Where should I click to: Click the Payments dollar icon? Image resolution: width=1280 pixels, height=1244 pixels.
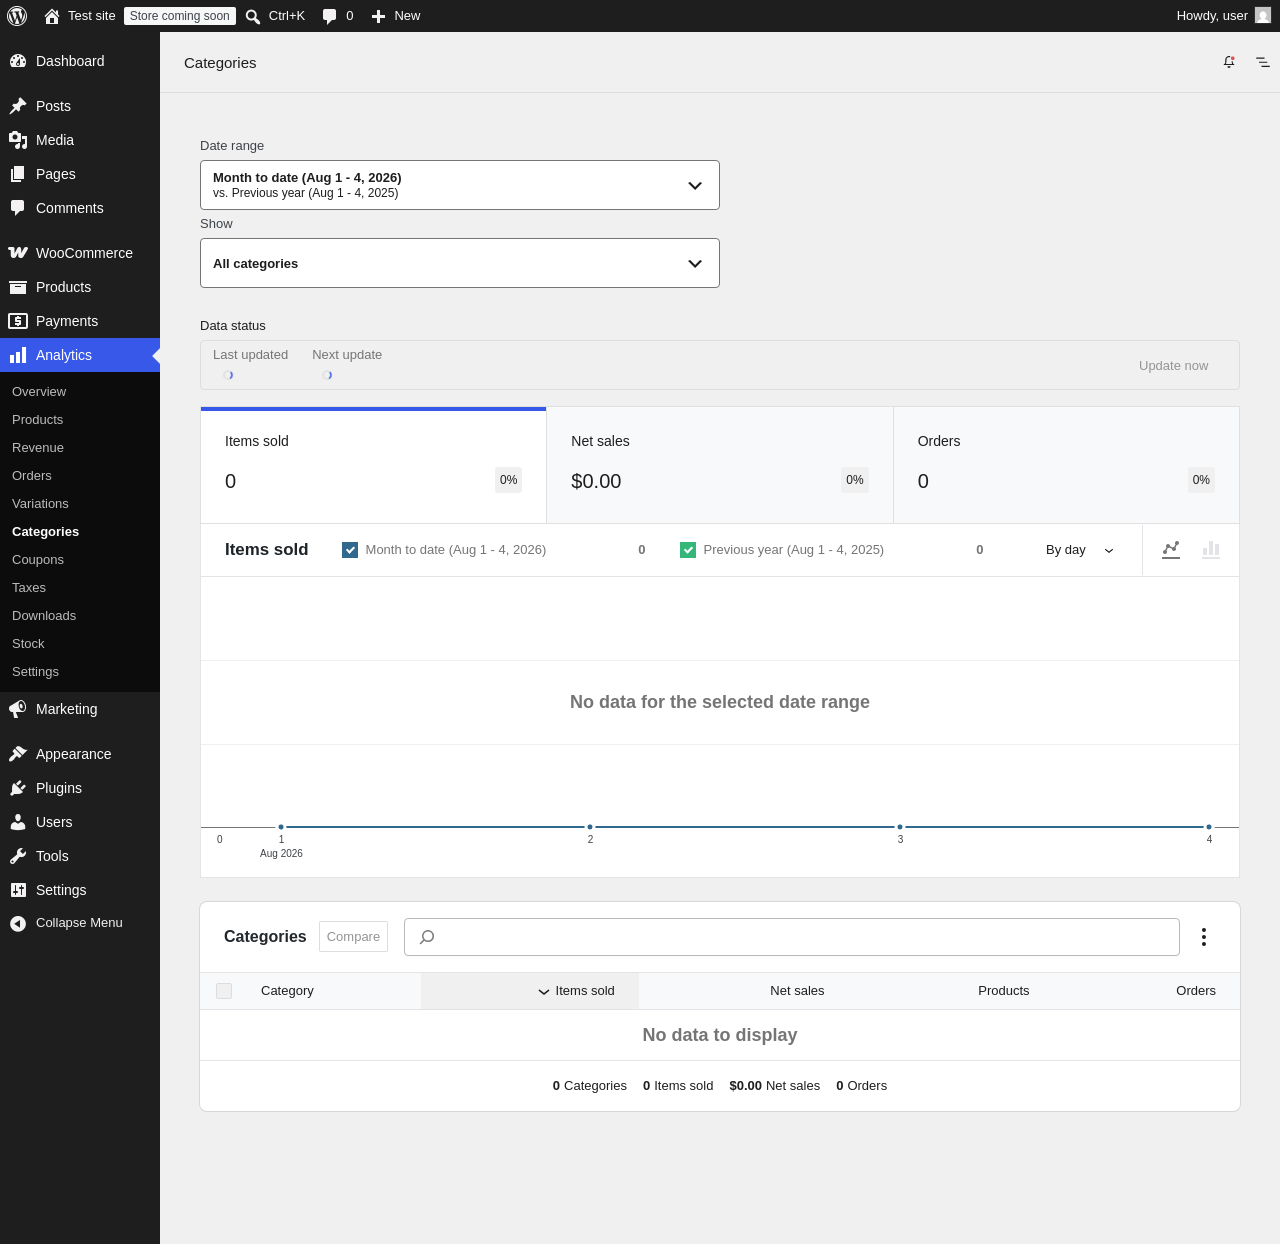coord(18,321)
